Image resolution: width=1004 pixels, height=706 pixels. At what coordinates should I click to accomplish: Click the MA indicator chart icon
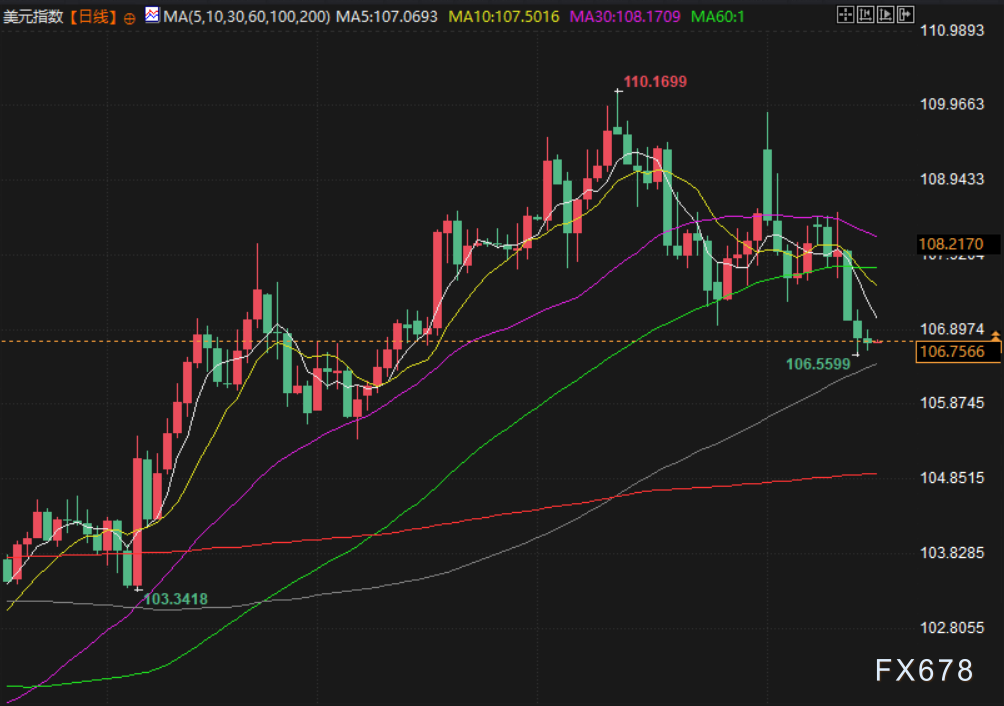tap(152, 15)
